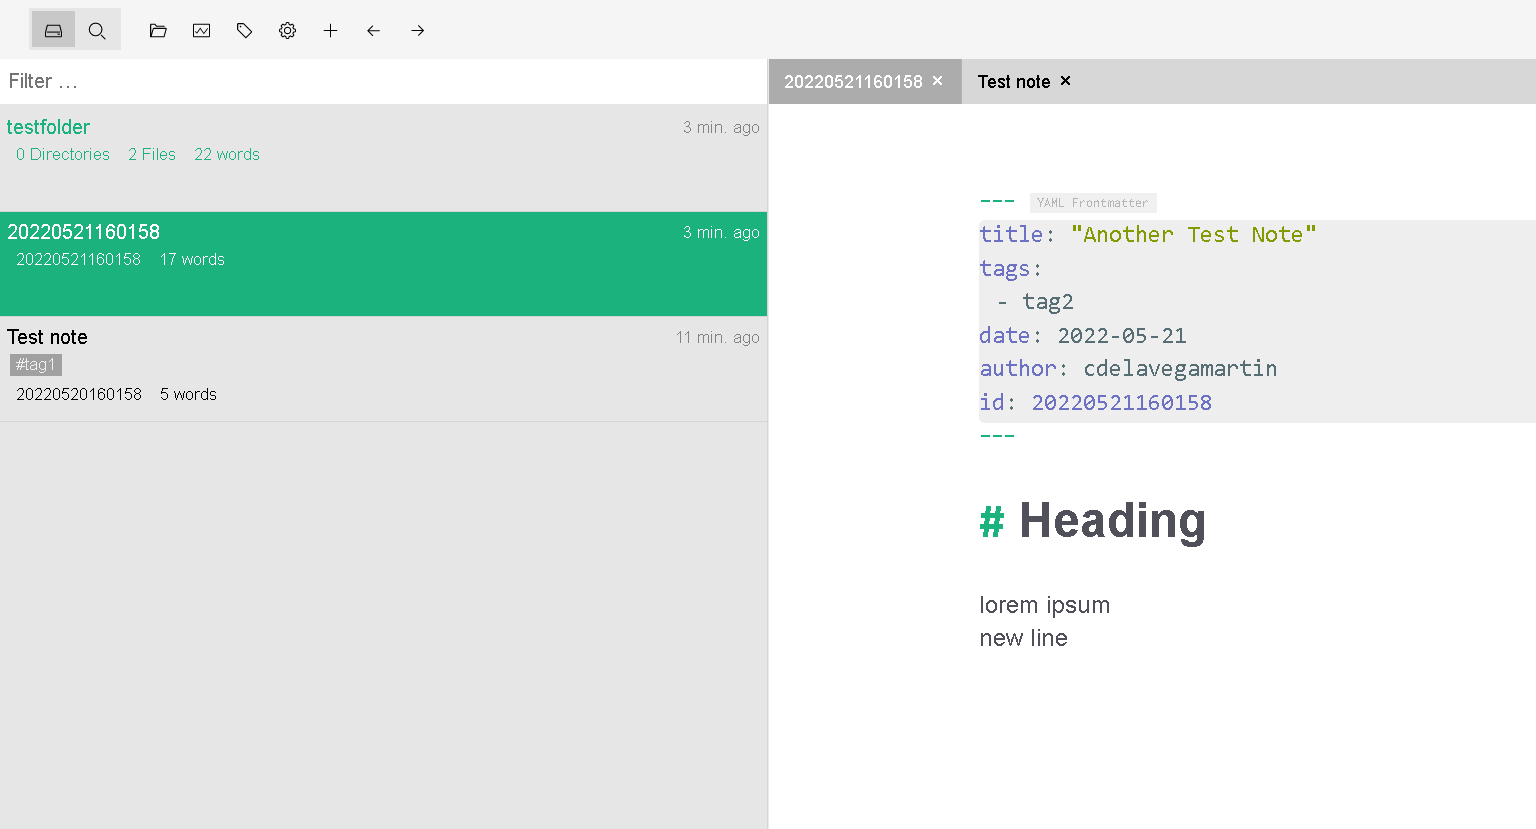The height and width of the screenshot is (829, 1536).
Task: Open the note titled Test note
Action: pyautogui.click(x=47, y=337)
